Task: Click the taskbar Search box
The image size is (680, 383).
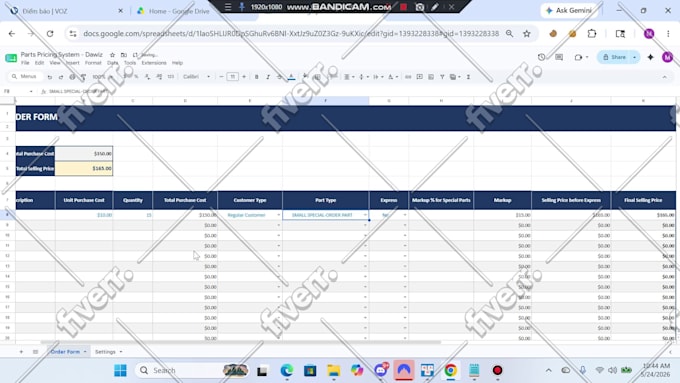Action: coord(192,370)
